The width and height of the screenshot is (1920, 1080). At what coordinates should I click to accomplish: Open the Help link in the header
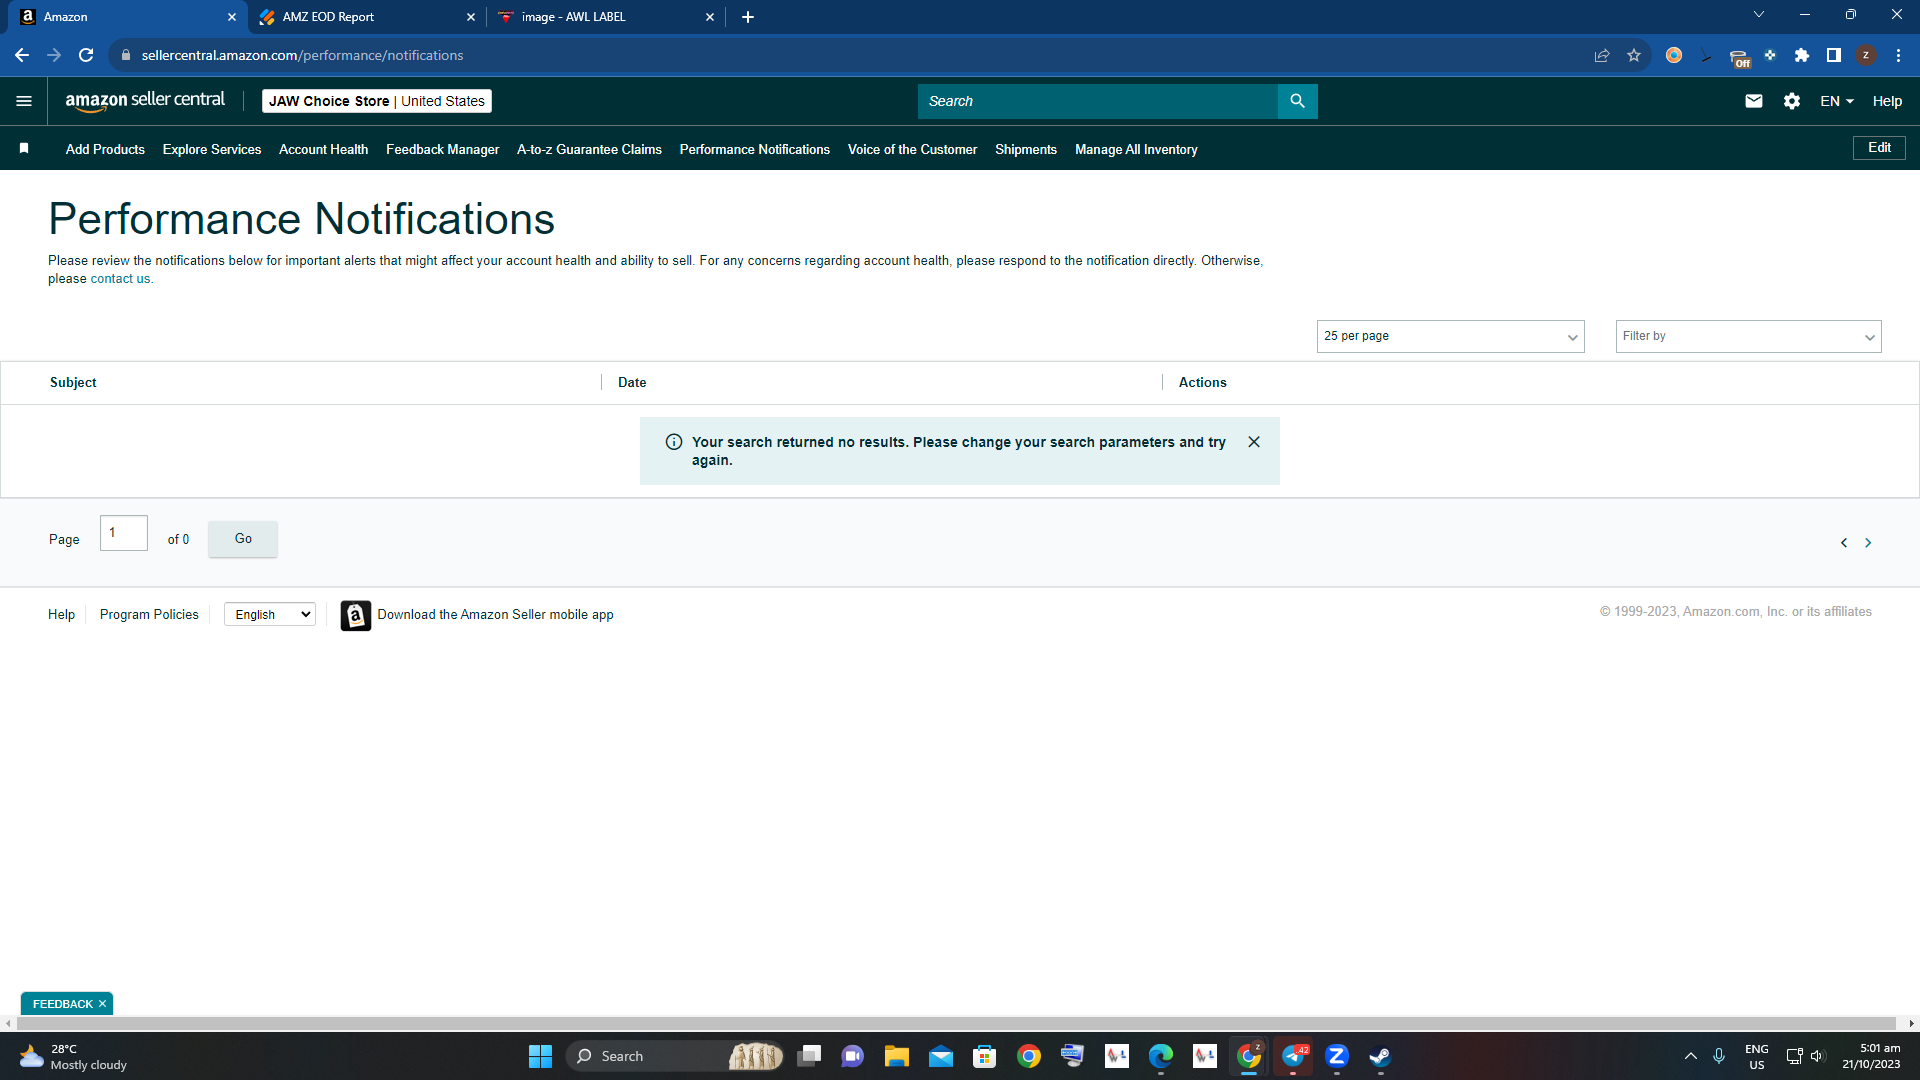tap(1887, 101)
